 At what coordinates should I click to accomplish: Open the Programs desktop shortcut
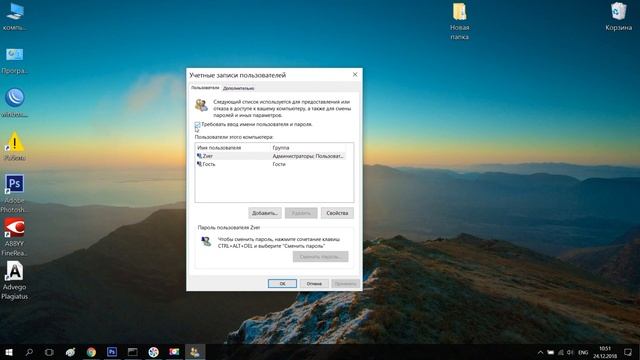pyautogui.click(x=15, y=61)
